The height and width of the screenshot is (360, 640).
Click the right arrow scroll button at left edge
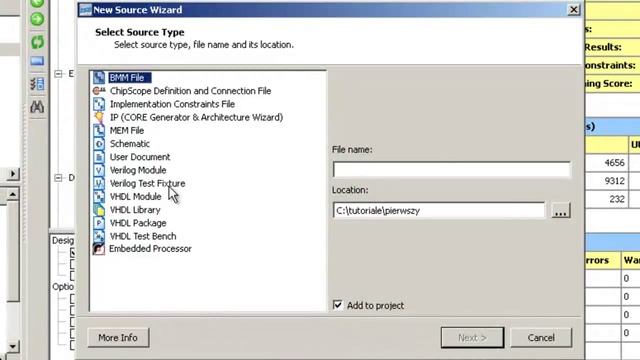pyautogui.click(x=13, y=174)
